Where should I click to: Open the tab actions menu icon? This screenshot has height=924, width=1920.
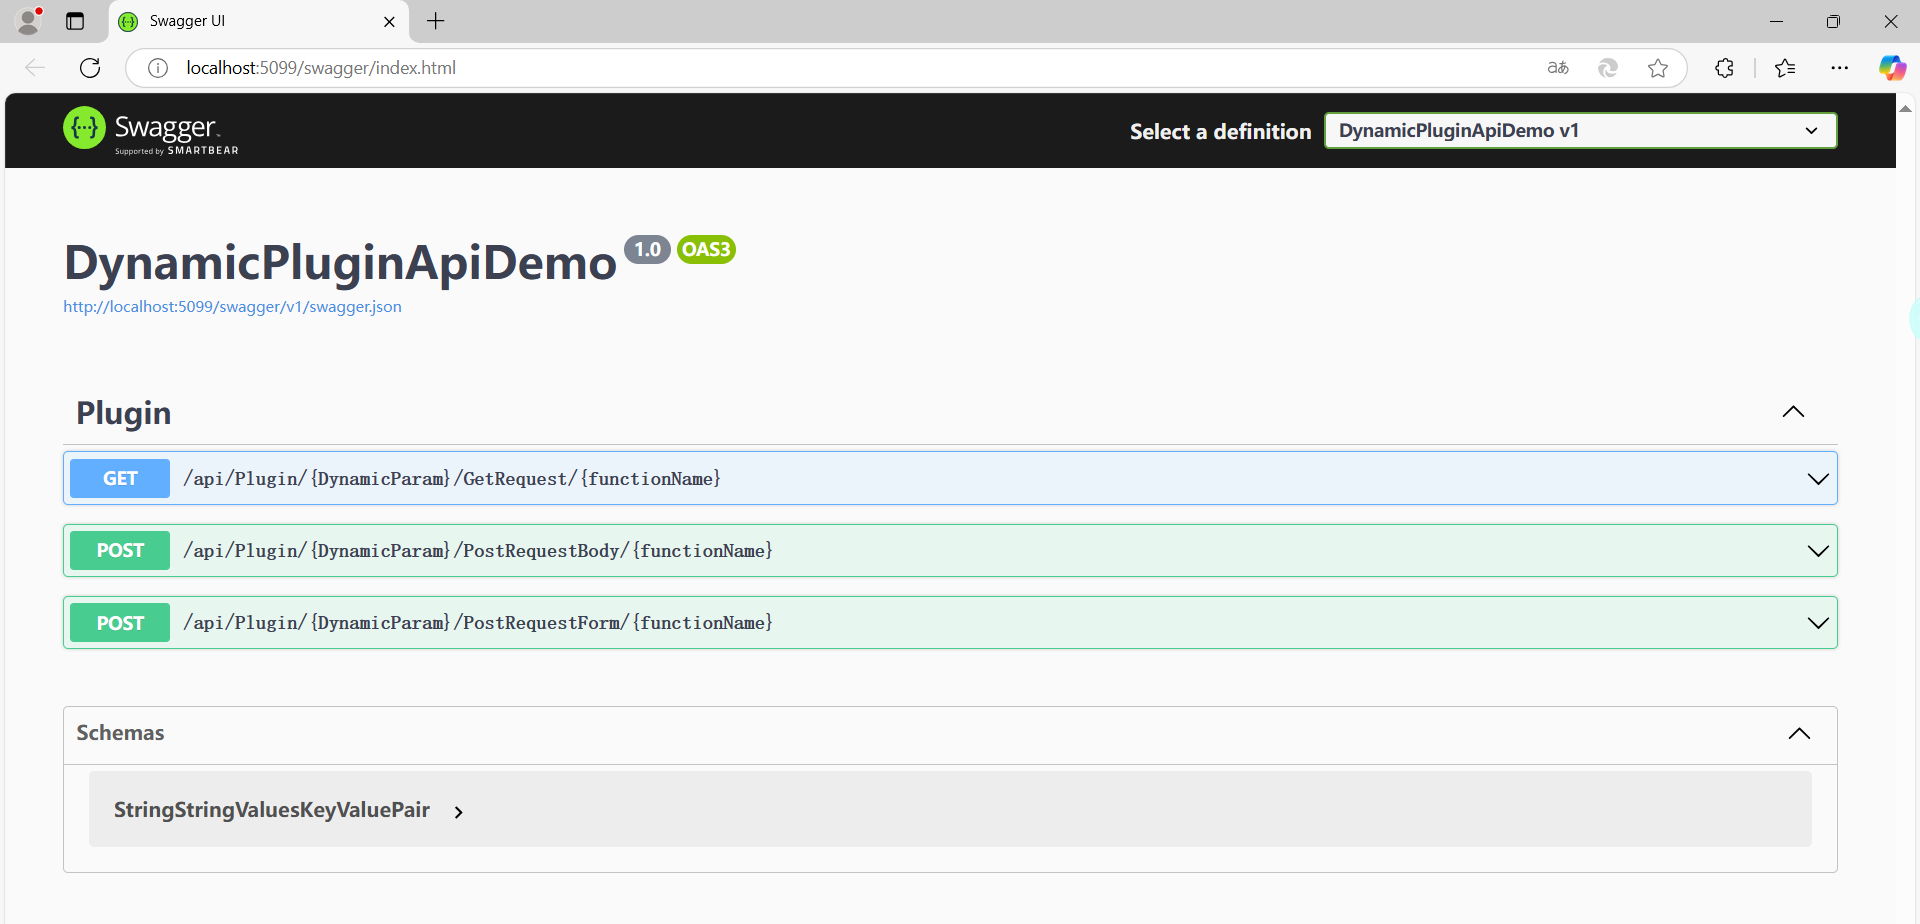[75, 21]
